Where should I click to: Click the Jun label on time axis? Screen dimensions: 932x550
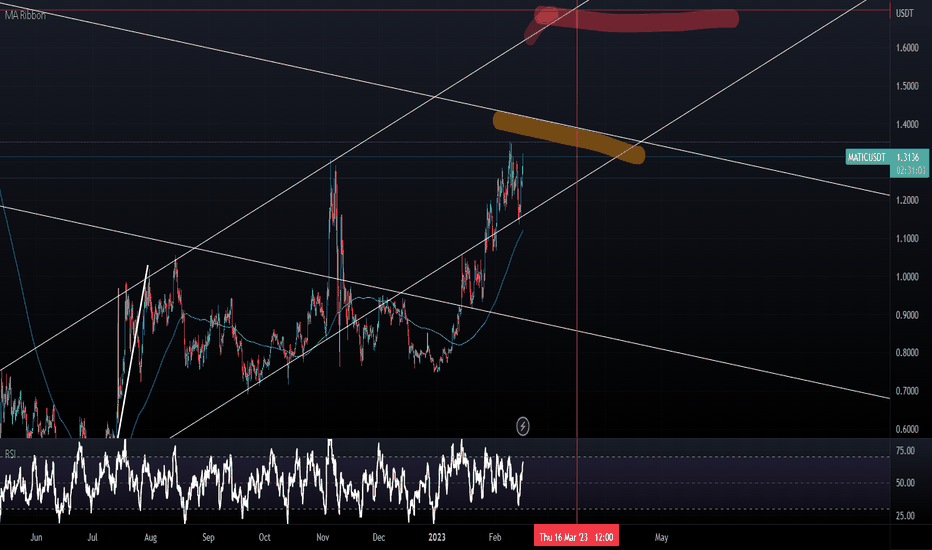pyautogui.click(x=36, y=538)
